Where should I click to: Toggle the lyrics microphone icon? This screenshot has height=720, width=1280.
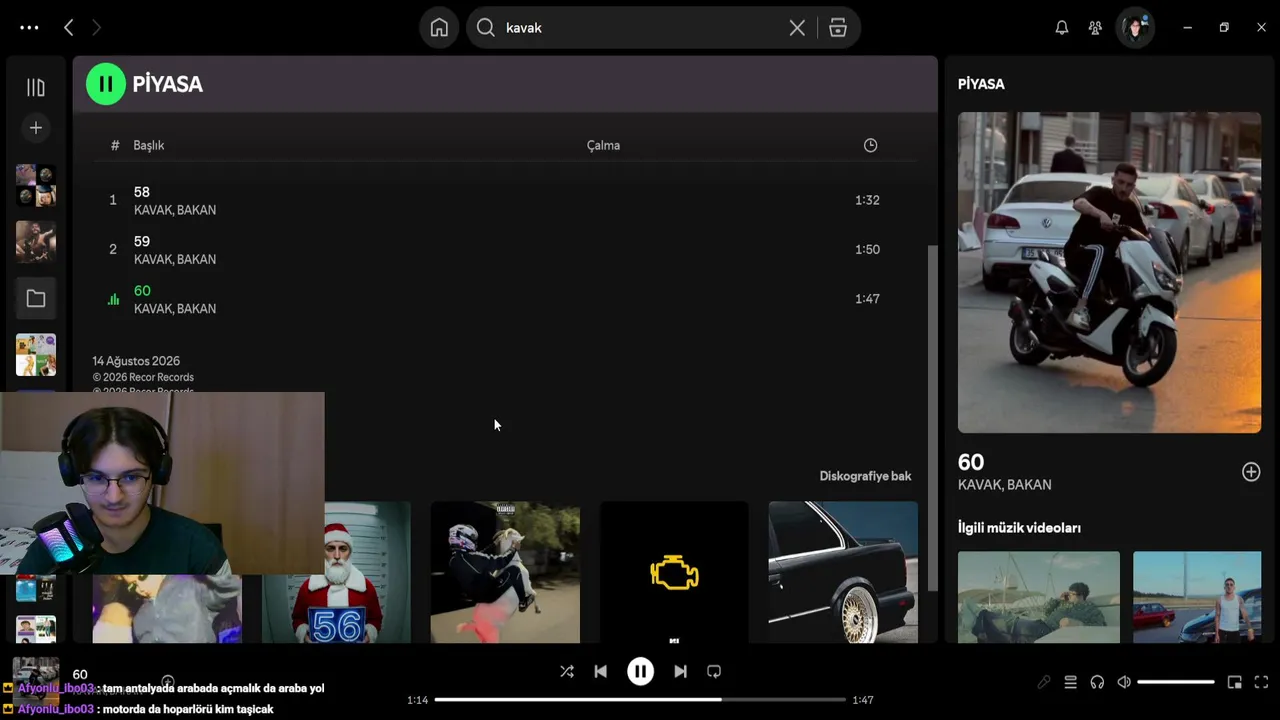tap(1044, 682)
